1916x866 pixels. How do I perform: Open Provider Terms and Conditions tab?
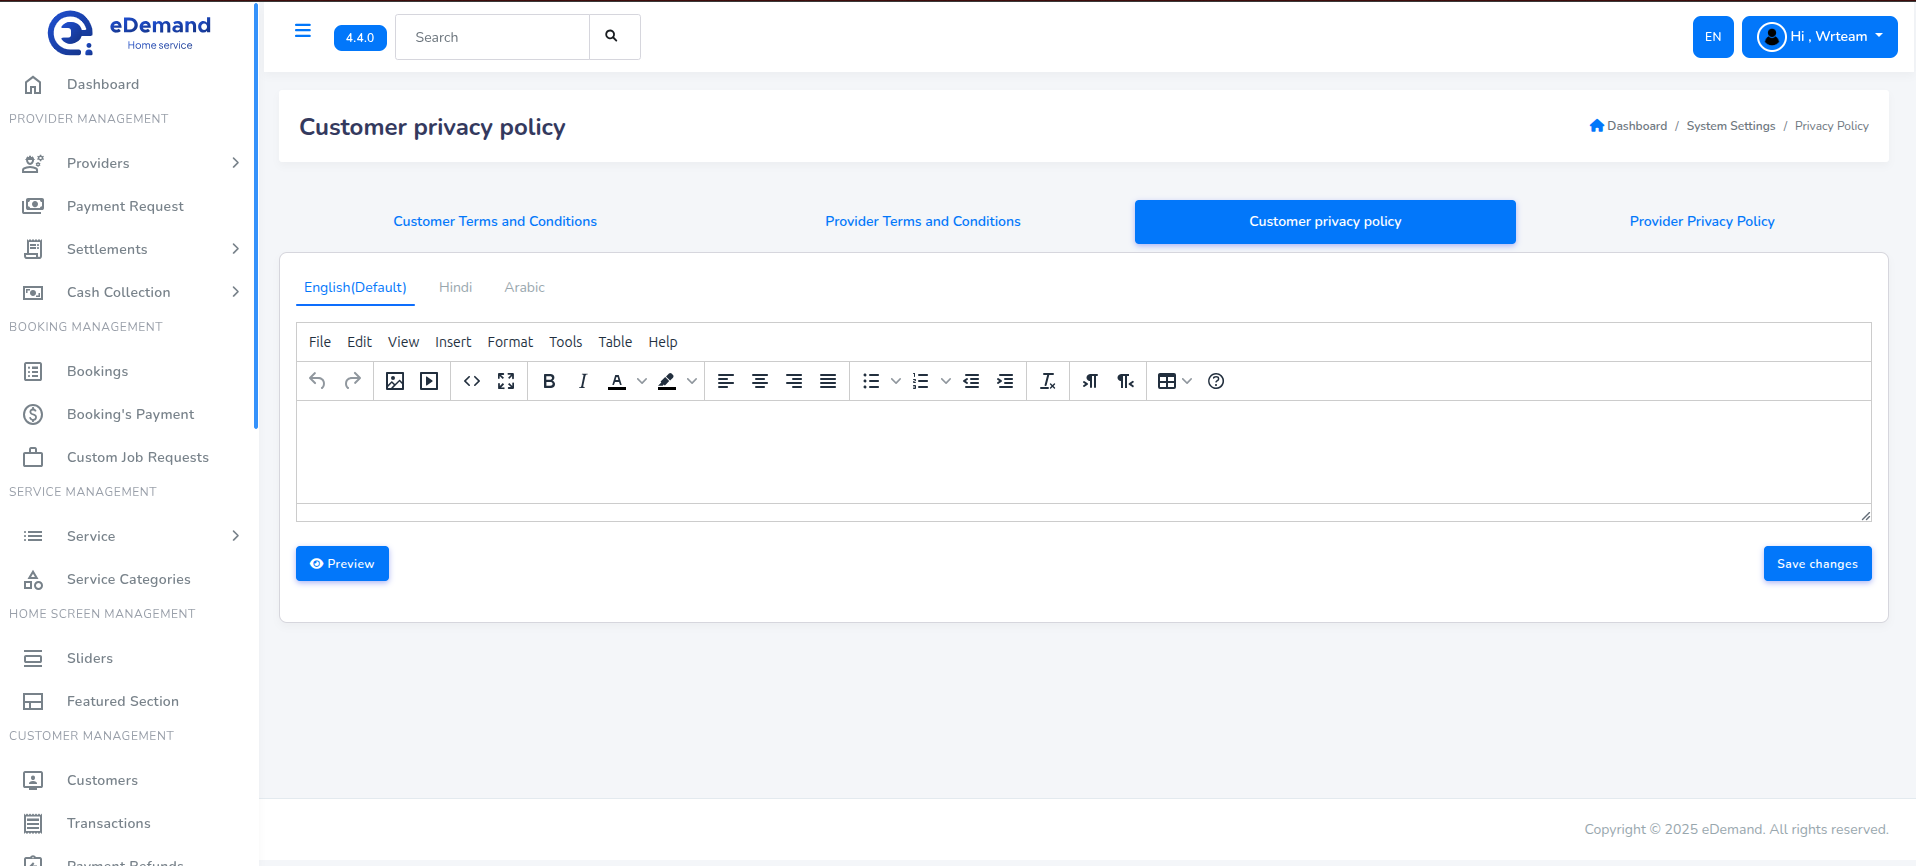(x=923, y=221)
